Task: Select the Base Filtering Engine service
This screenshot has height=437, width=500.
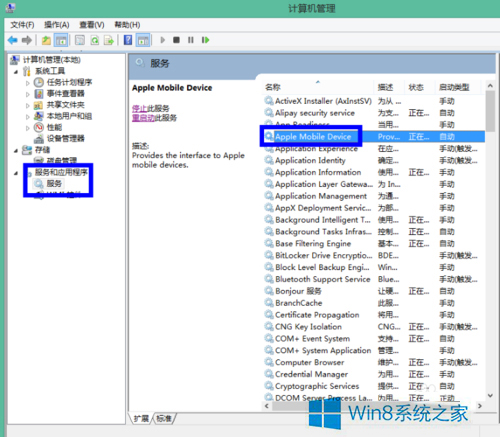Action: [x=313, y=244]
